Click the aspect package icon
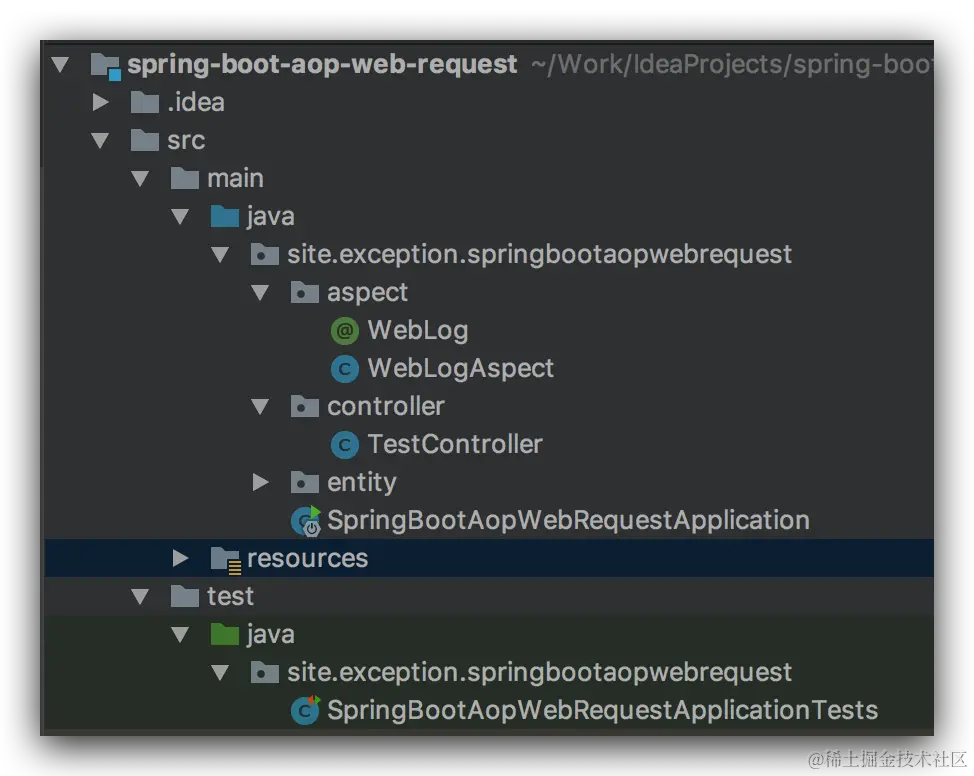 [x=304, y=293]
